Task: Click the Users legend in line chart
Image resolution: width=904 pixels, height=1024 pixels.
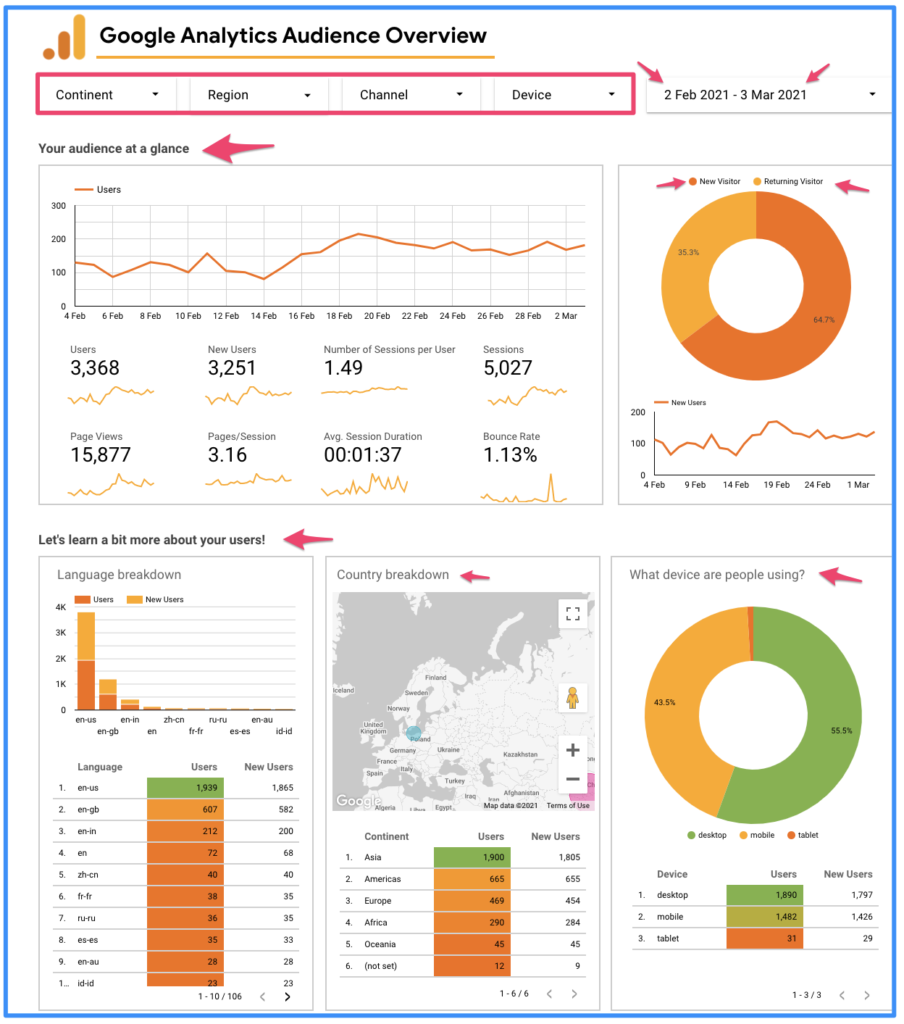Action: point(98,189)
